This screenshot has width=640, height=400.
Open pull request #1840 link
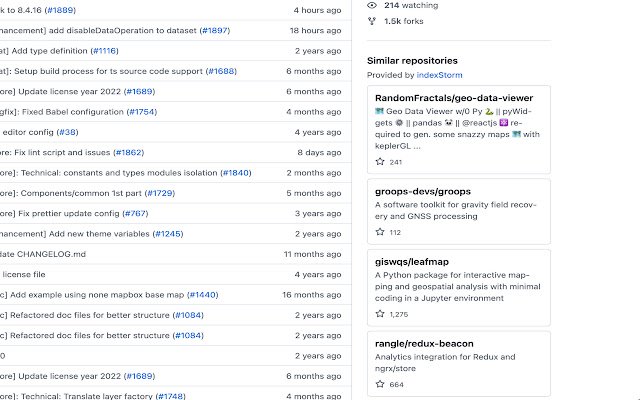pos(236,173)
